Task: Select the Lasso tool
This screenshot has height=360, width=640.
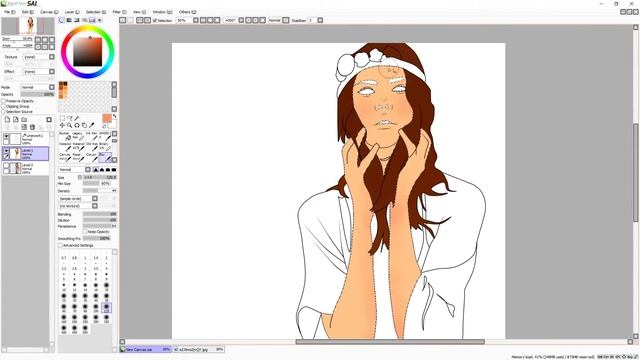Action: click(x=70, y=118)
